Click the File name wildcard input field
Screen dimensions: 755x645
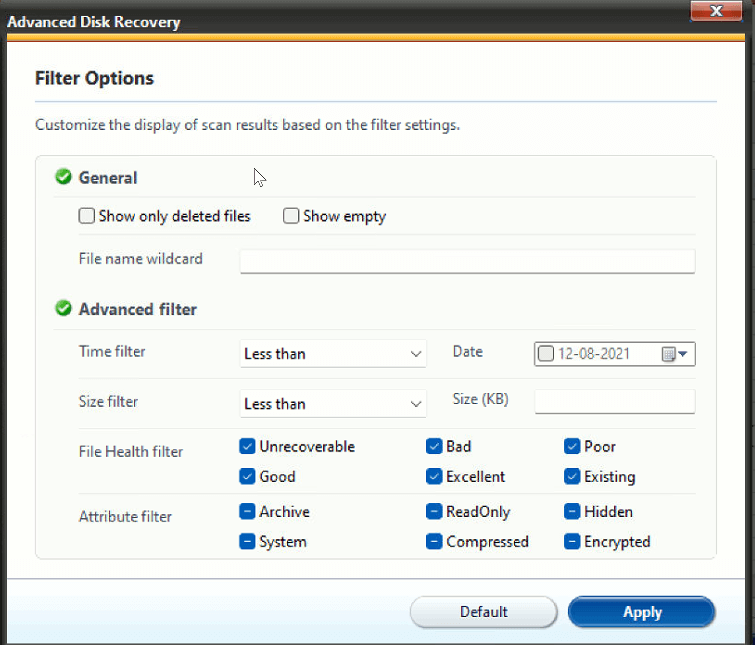[x=468, y=261]
